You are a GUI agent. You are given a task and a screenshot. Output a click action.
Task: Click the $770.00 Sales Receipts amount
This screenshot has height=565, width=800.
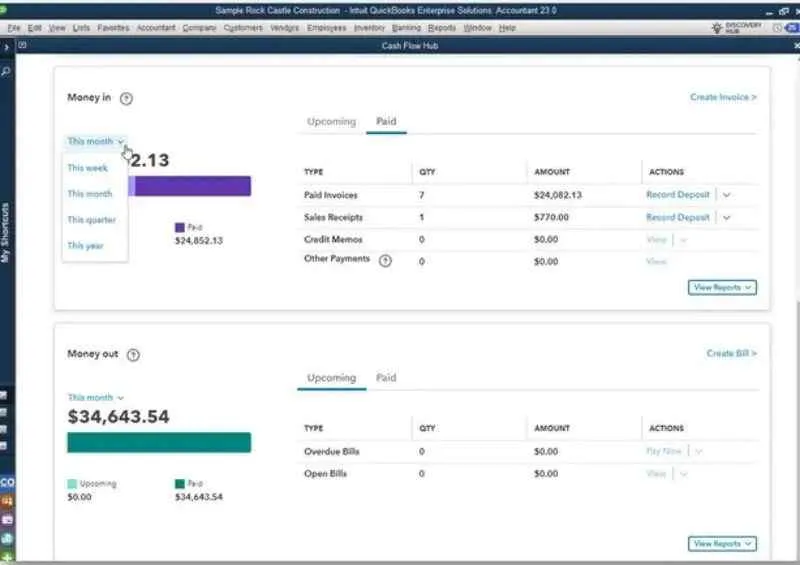[x=551, y=217]
